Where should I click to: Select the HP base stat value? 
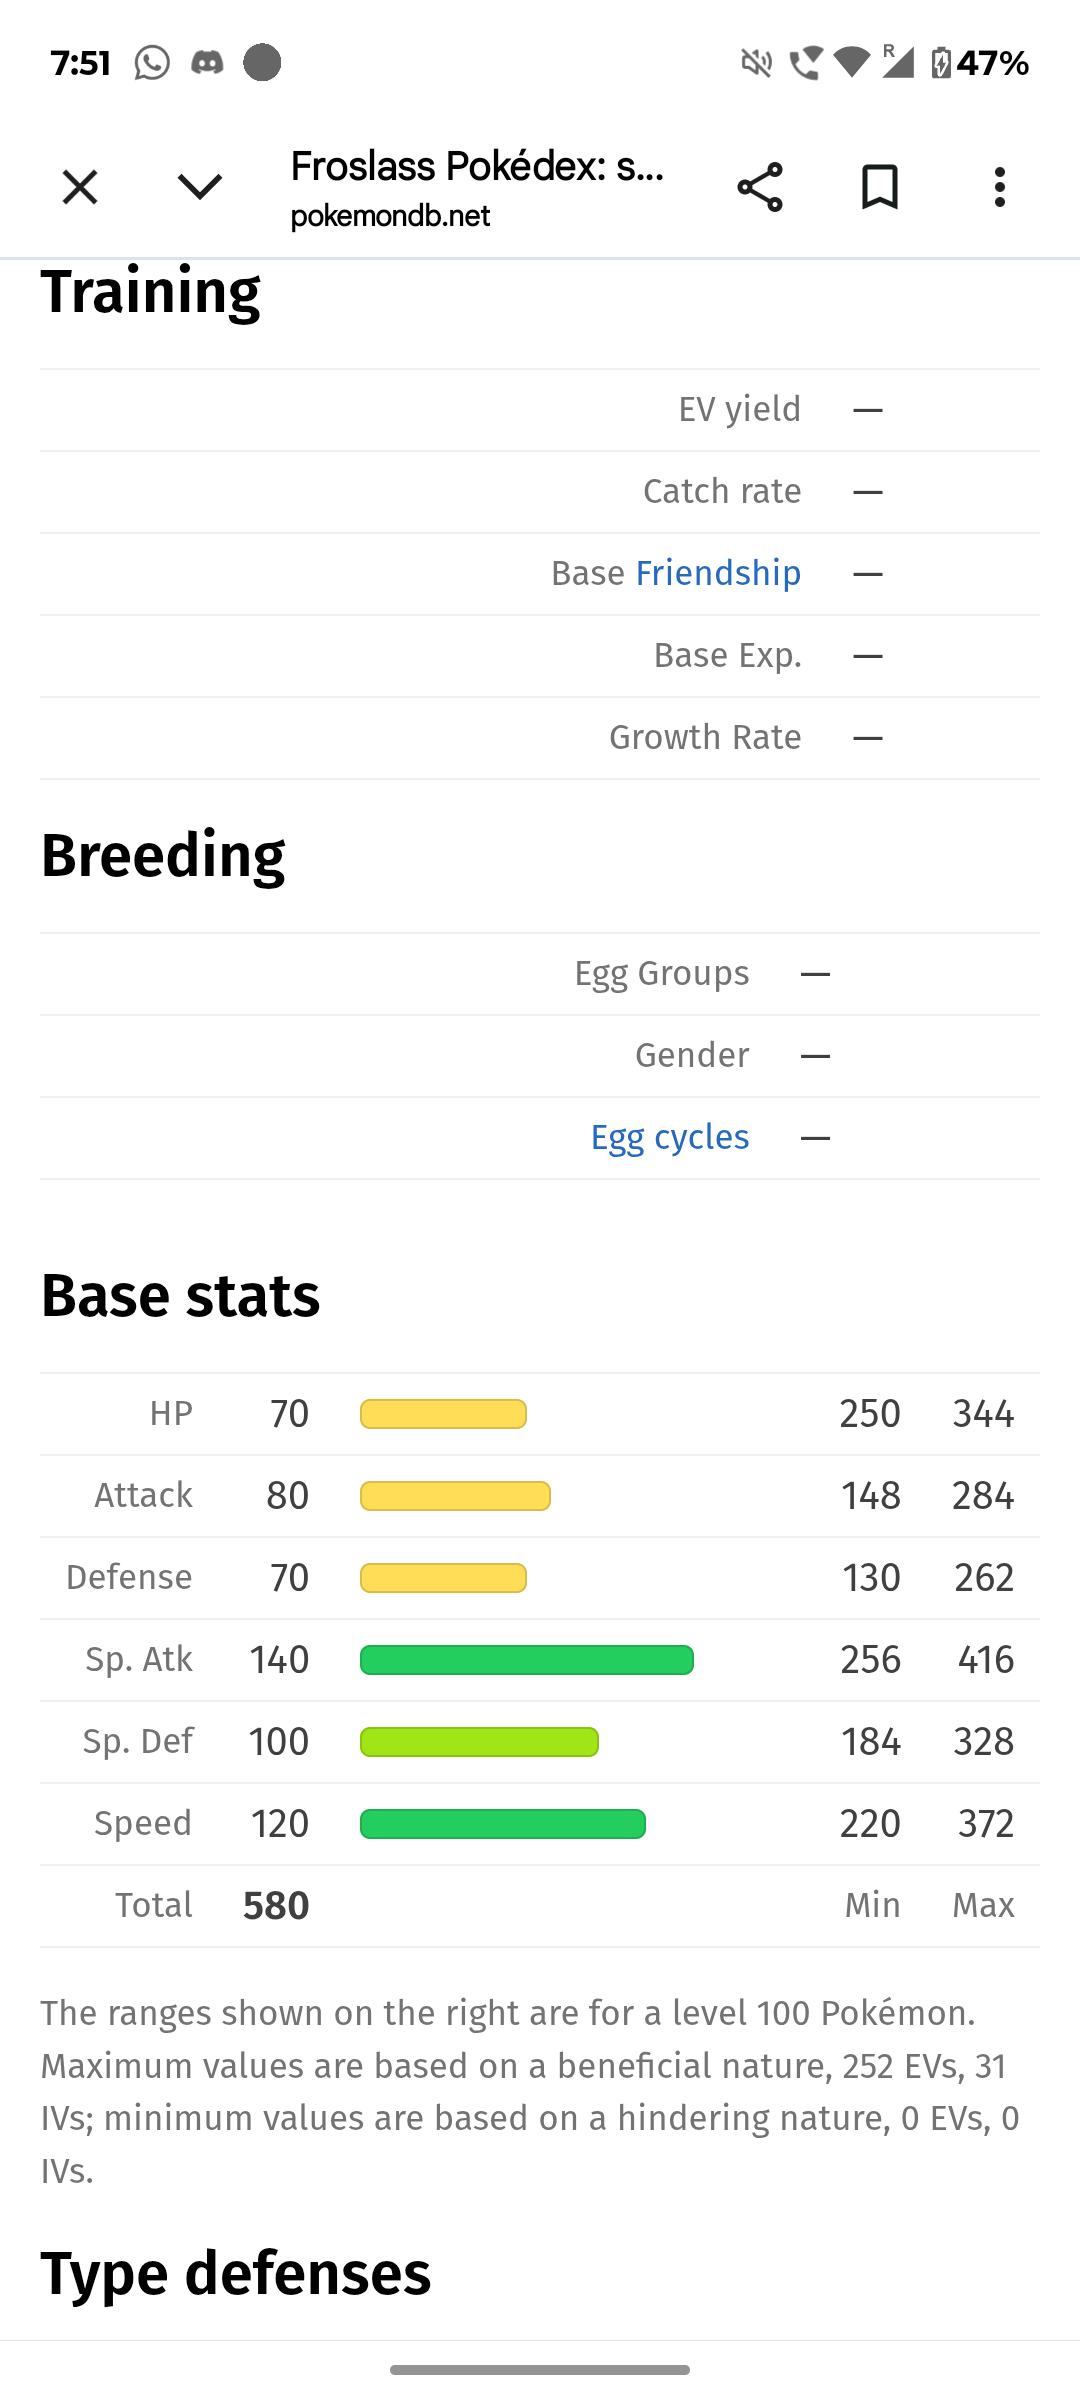click(x=286, y=1412)
